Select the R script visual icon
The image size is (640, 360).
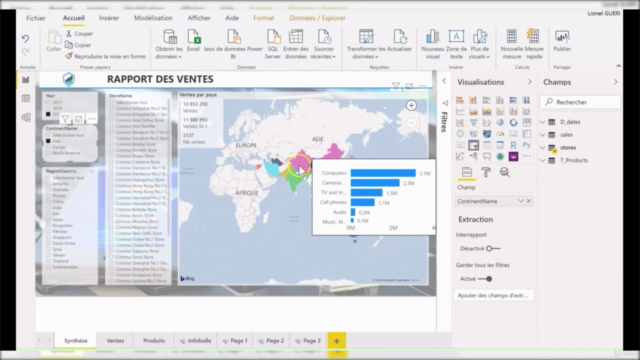(x=513, y=145)
